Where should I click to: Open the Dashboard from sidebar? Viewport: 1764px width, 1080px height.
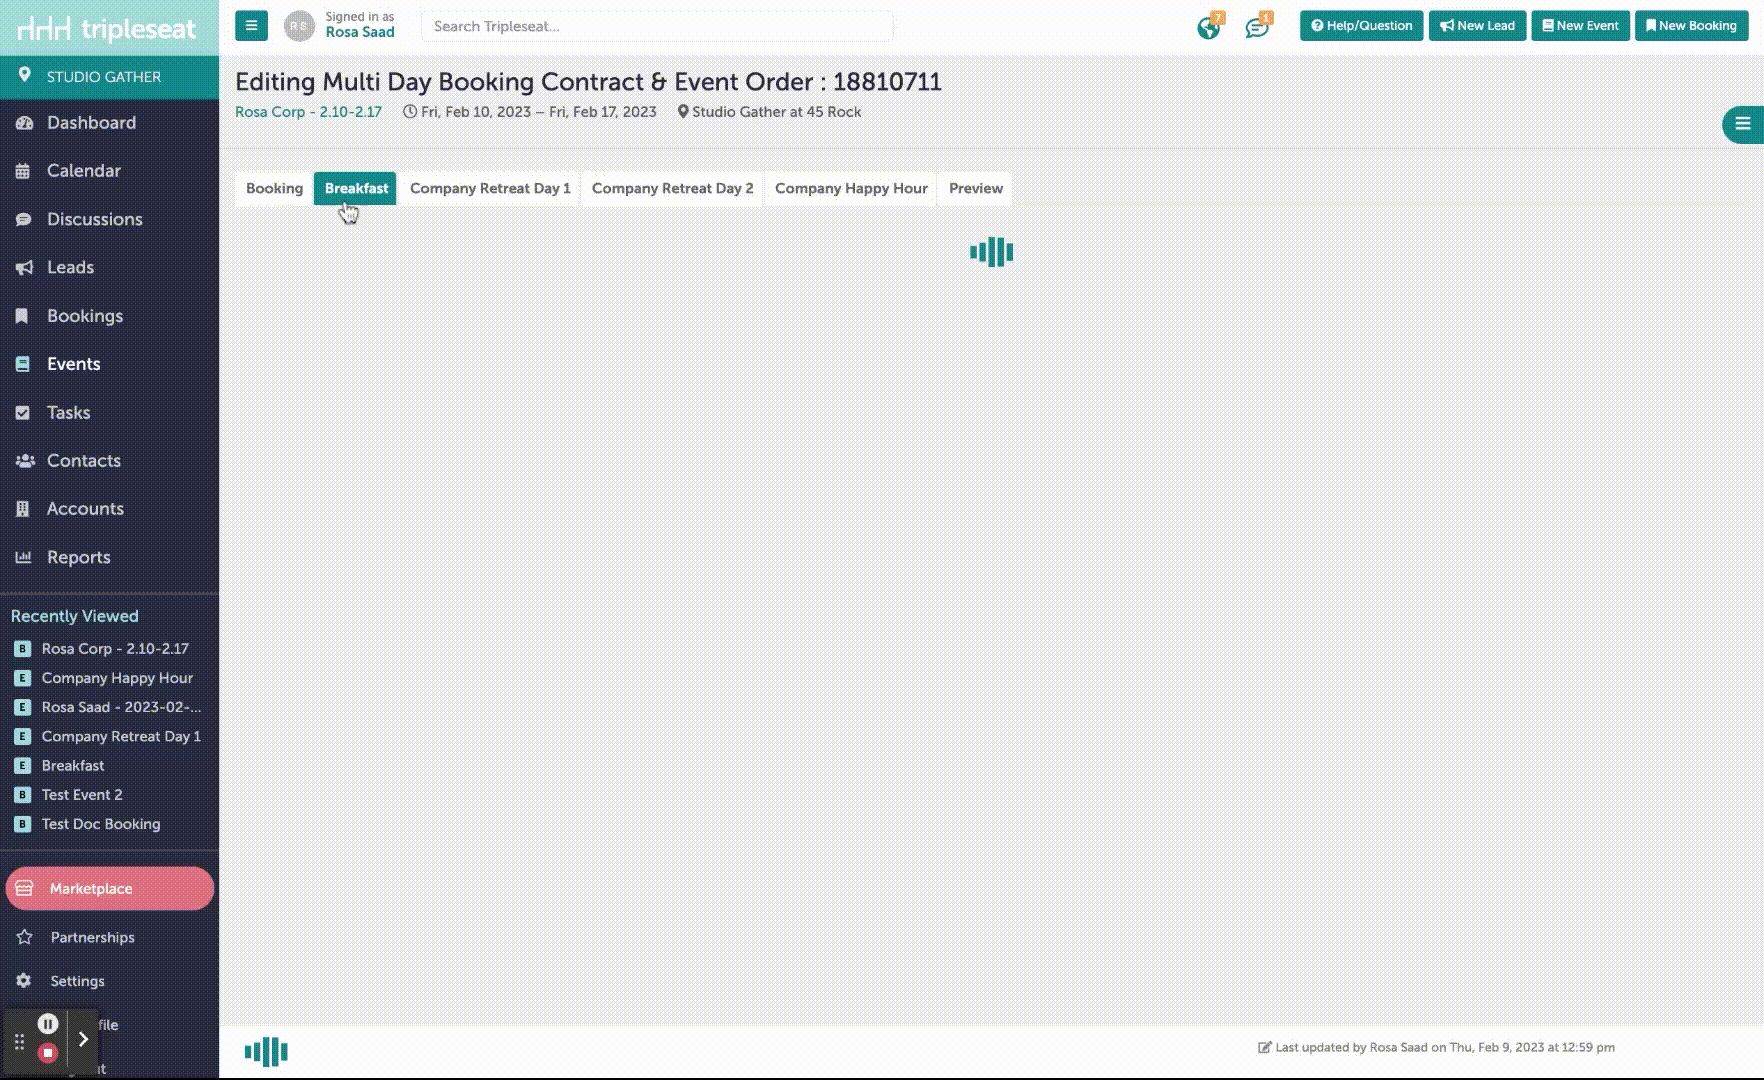pyautogui.click(x=91, y=123)
